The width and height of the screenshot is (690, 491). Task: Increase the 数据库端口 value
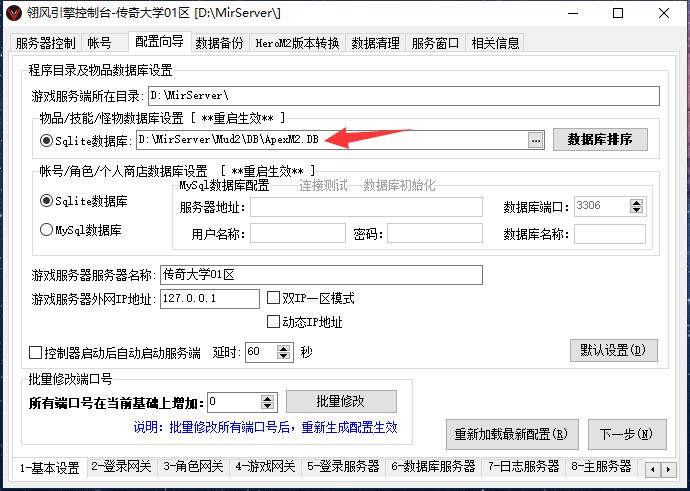[636, 202]
